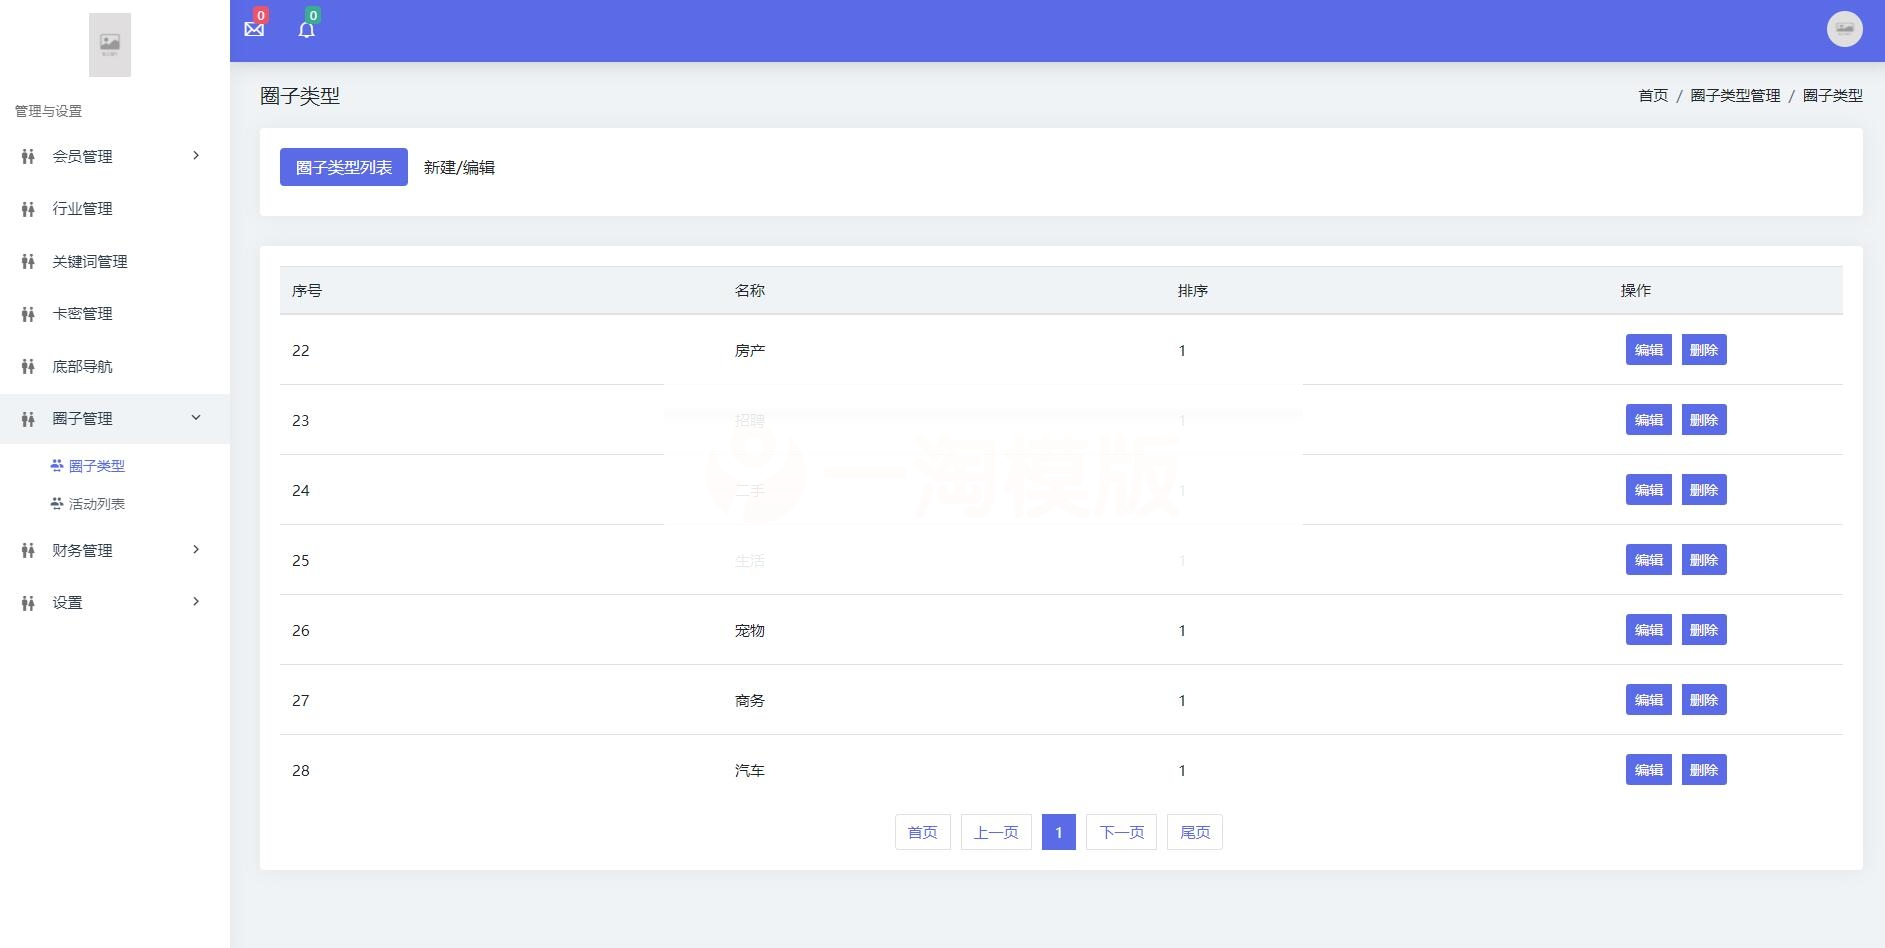The width and height of the screenshot is (1885, 948).
Task: Click the notification bell icon
Action: point(307,28)
